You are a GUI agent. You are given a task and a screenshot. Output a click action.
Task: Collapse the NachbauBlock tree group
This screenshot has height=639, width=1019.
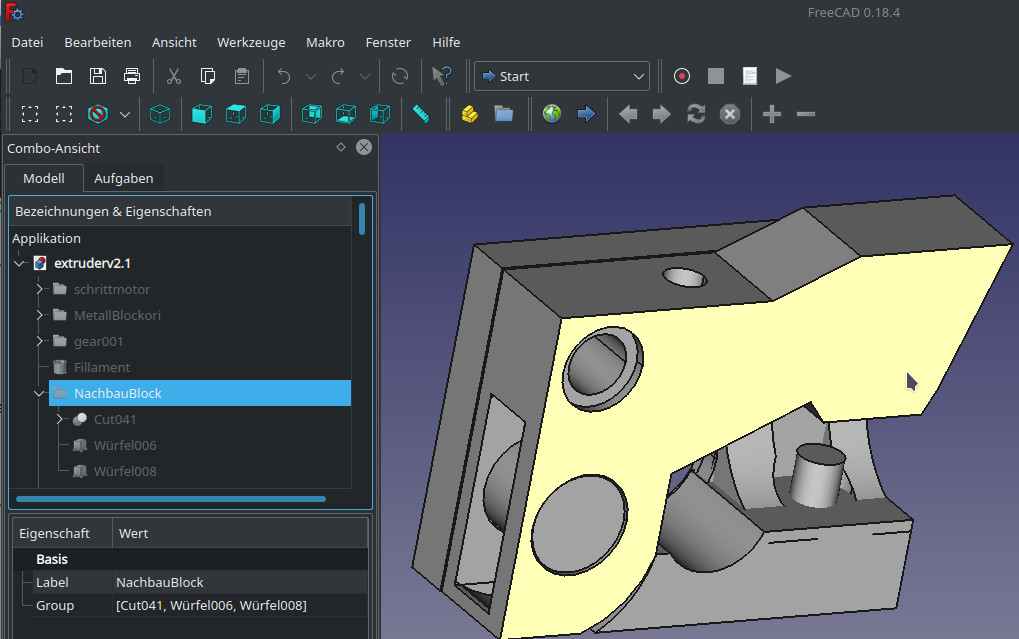(x=40, y=393)
